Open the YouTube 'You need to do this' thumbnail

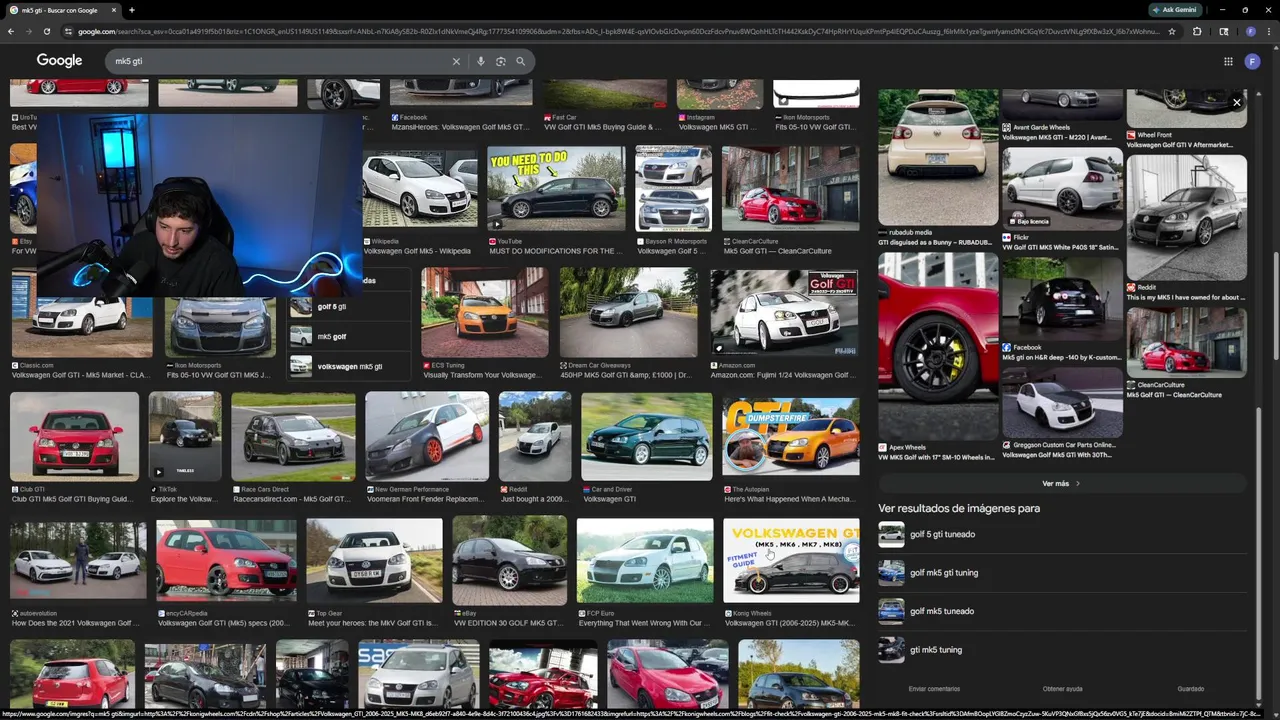coord(556,188)
